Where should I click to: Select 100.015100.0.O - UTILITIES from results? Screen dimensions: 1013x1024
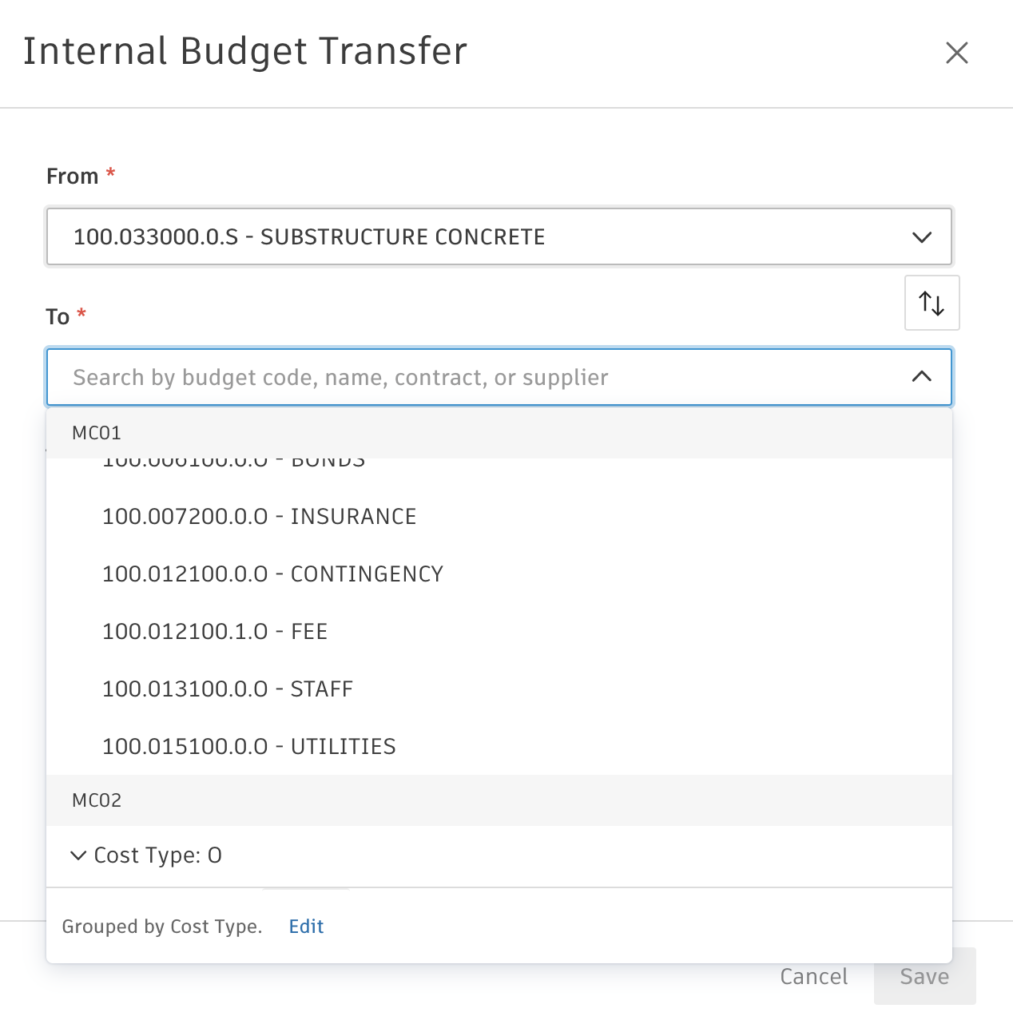click(249, 746)
